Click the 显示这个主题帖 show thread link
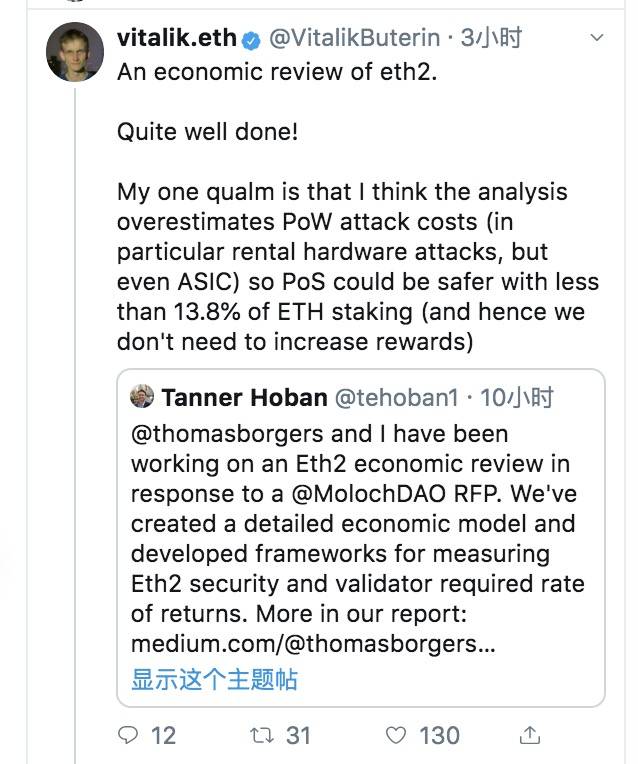 pos(214,679)
